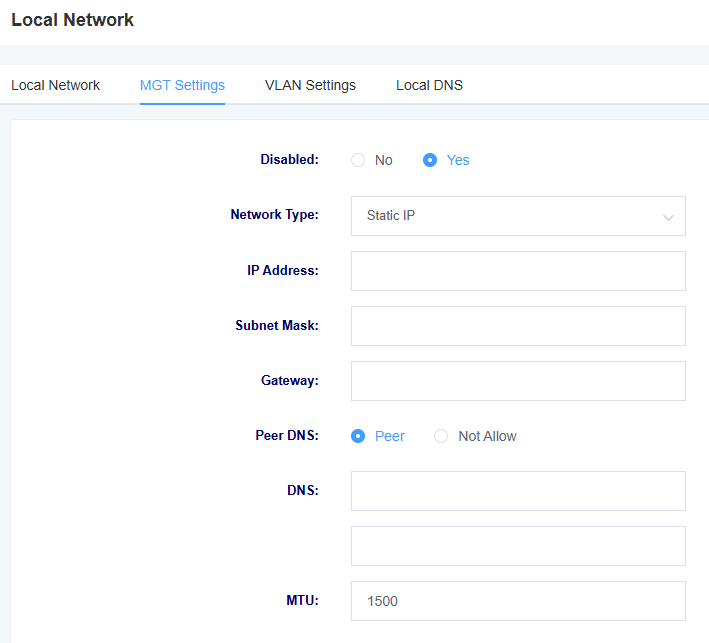Image resolution: width=709 pixels, height=643 pixels.
Task: Focus the MTU field showing 1500
Action: point(518,601)
